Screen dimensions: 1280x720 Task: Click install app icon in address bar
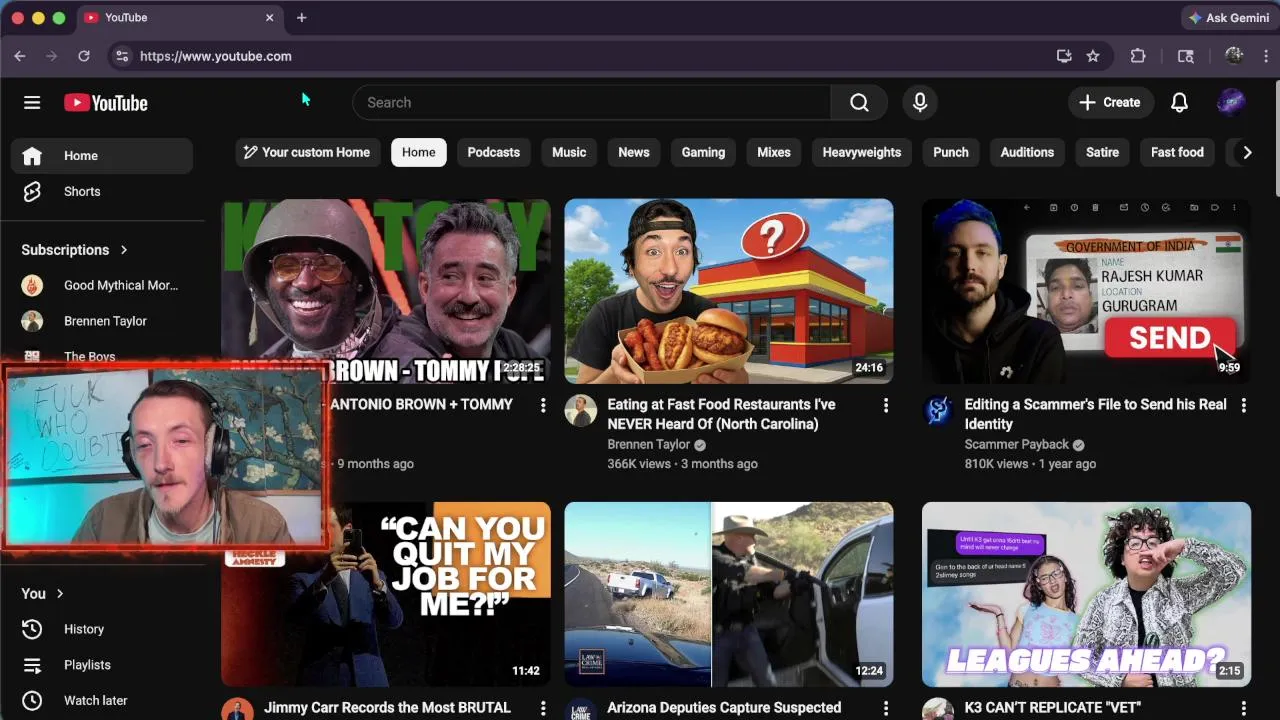click(x=1064, y=56)
